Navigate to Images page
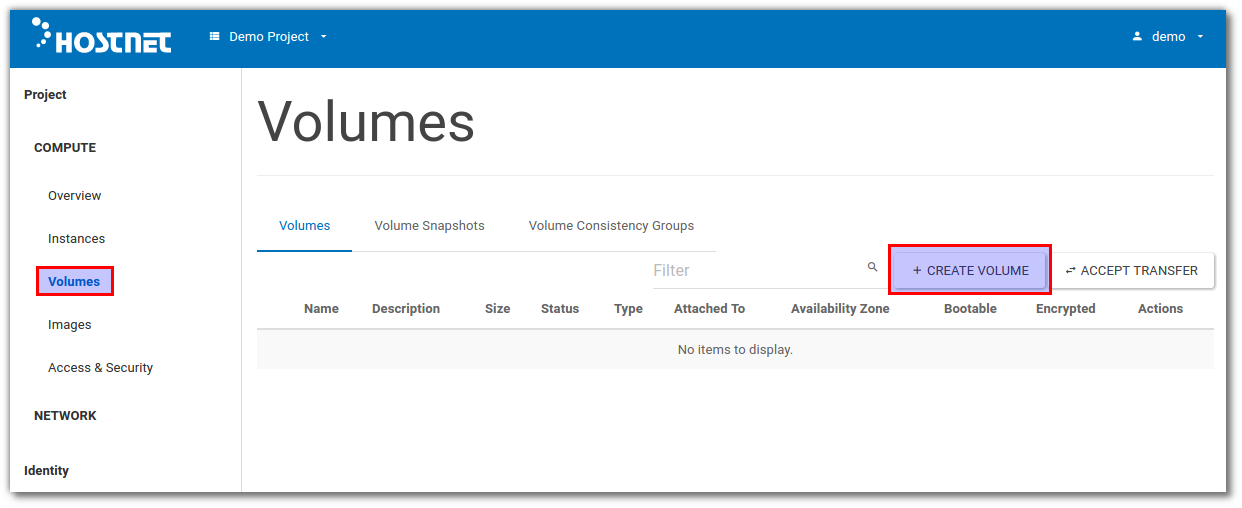The height and width of the screenshot is (508, 1242). tap(69, 325)
